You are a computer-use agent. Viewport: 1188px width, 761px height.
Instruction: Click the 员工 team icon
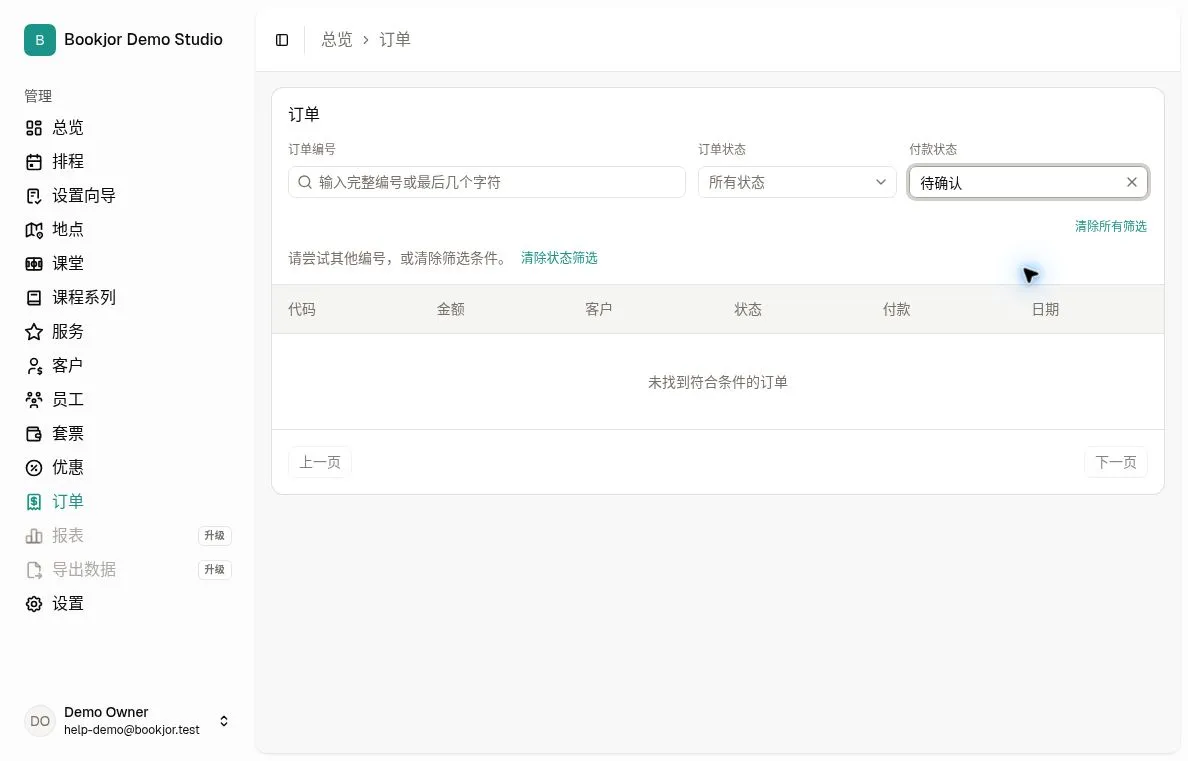[34, 399]
